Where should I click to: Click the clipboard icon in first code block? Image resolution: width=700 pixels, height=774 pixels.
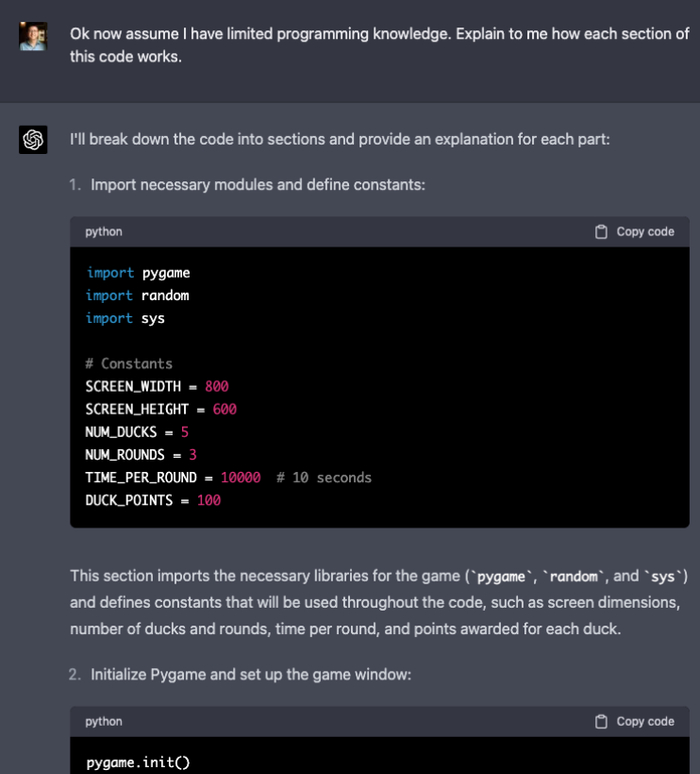601,232
